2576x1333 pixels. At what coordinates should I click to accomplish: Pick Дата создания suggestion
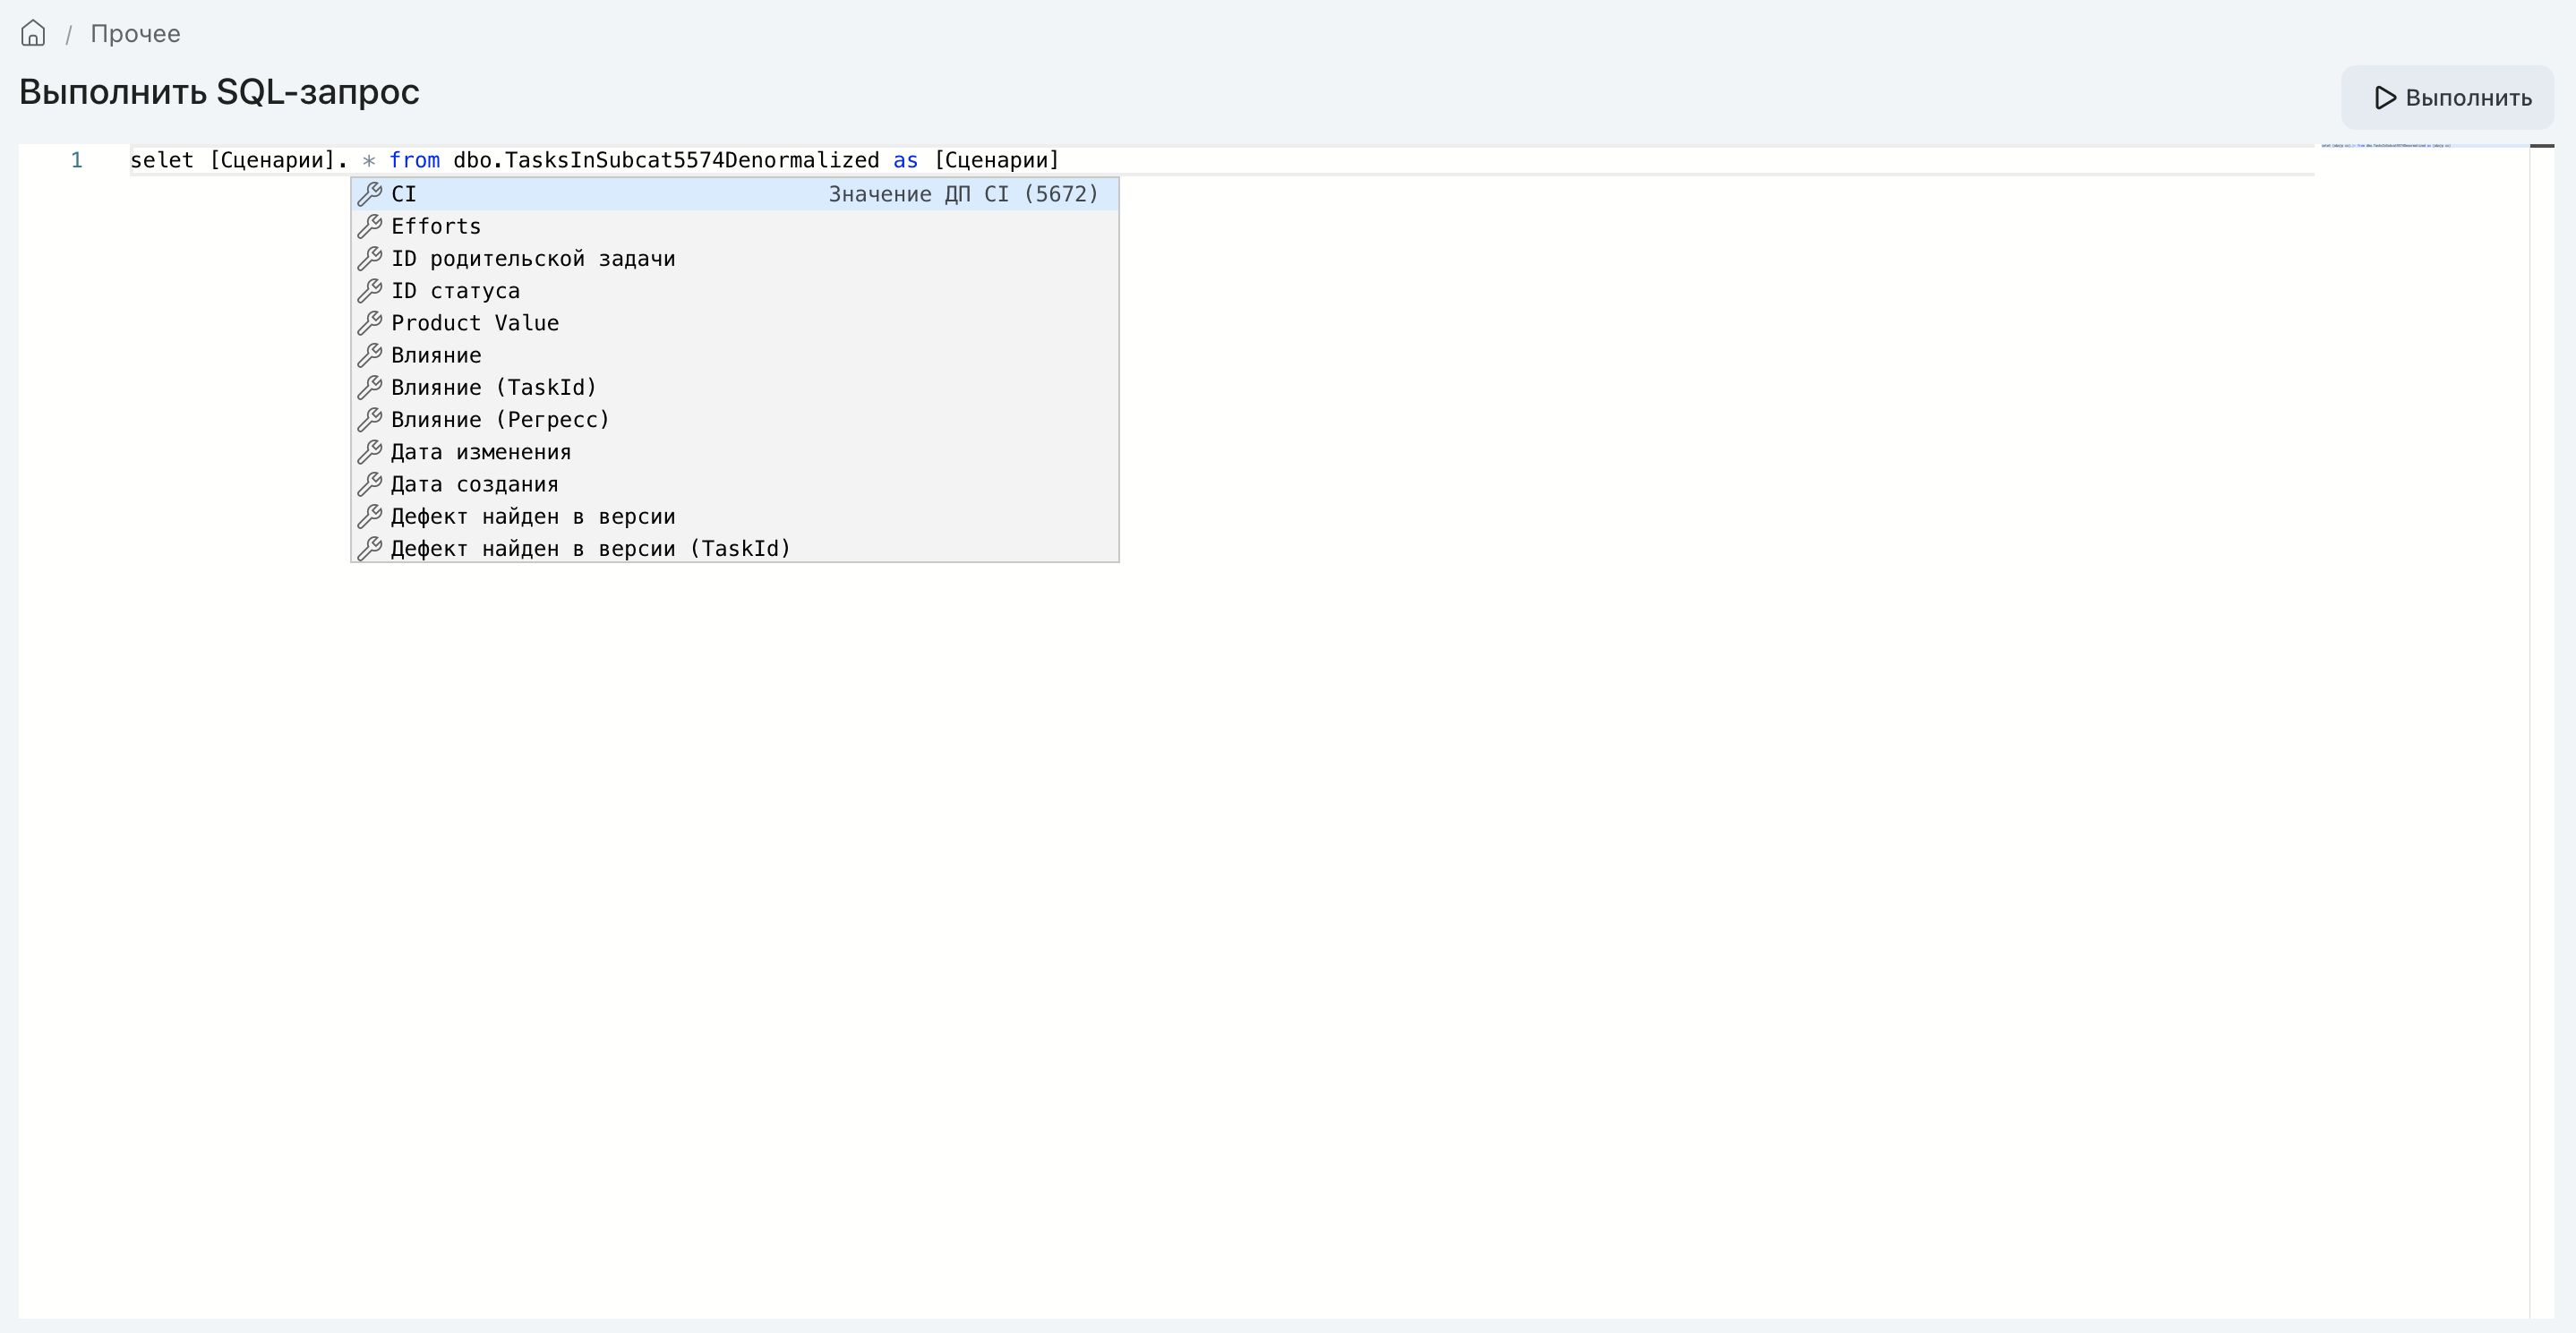[735, 484]
